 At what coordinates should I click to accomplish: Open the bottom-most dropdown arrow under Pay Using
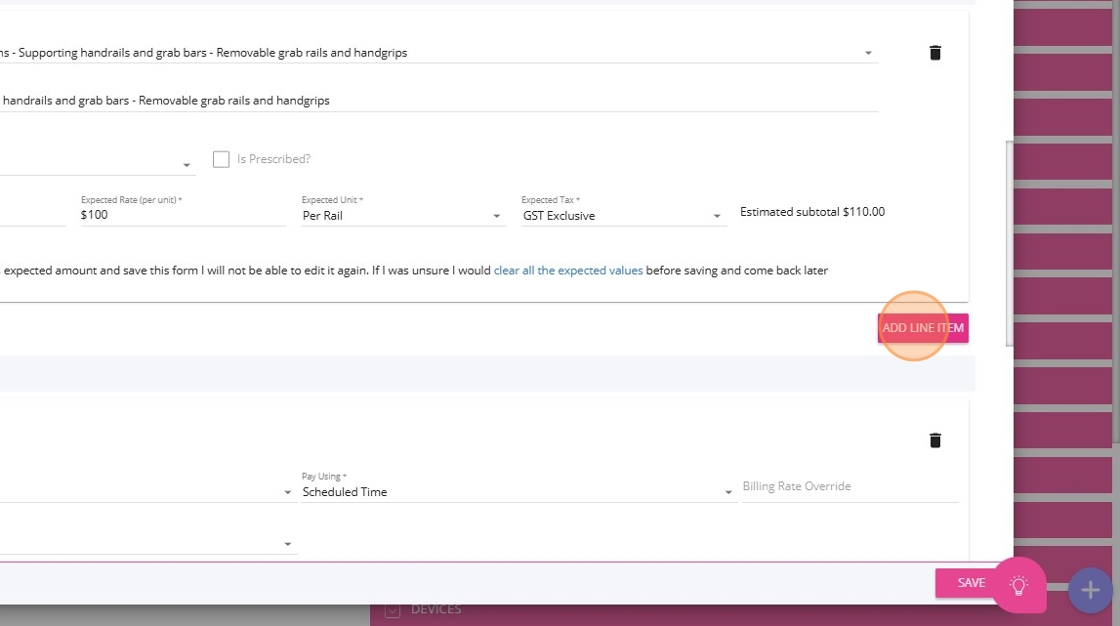point(287,545)
